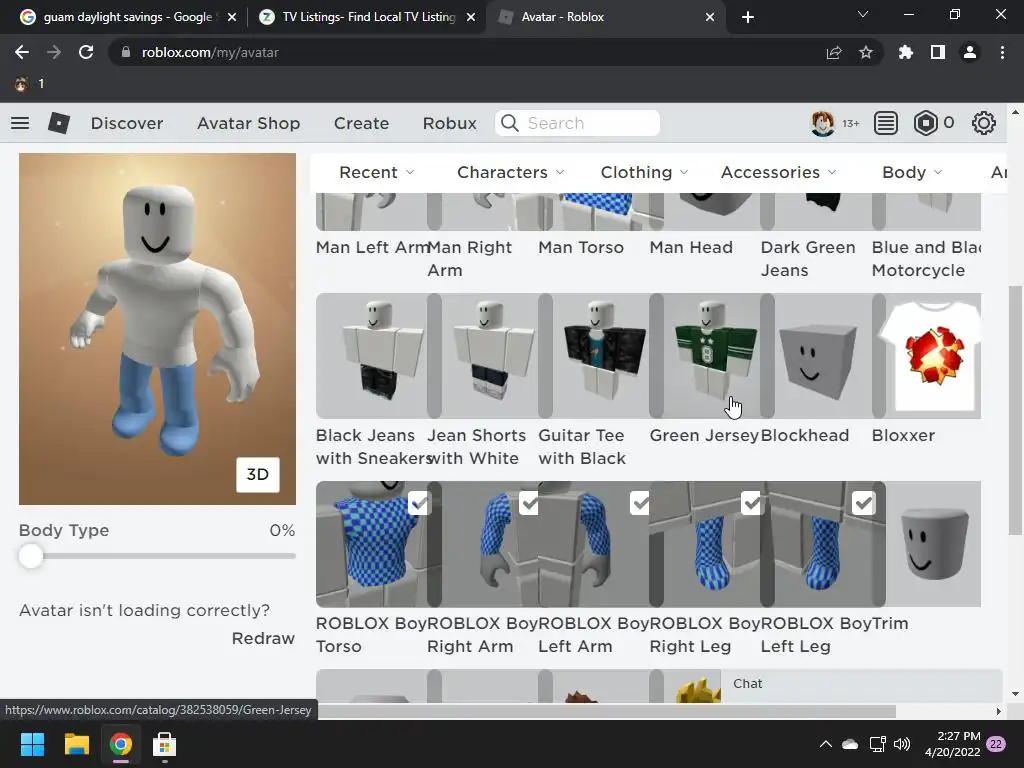Bookmark this page with star icon

click(x=866, y=52)
